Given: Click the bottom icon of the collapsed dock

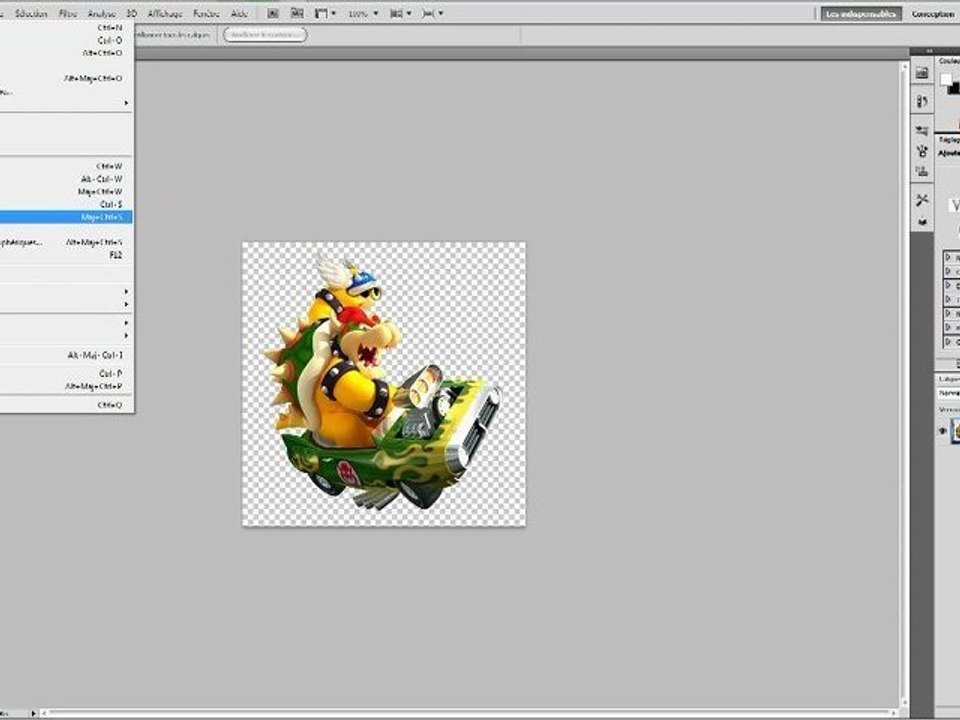Looking at the screenshot, I should point(922,221).
